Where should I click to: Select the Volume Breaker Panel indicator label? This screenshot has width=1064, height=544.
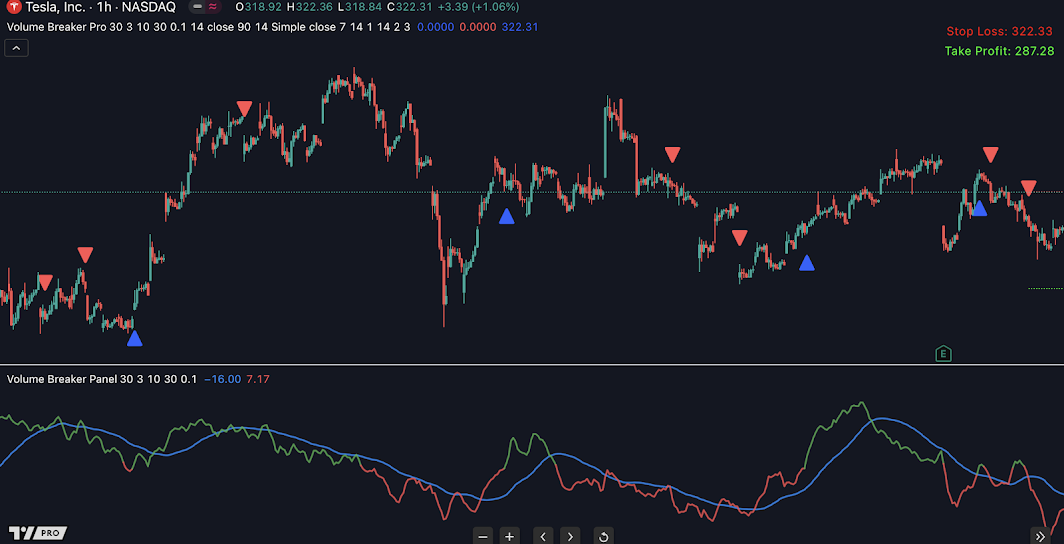(x=62, y=379)
